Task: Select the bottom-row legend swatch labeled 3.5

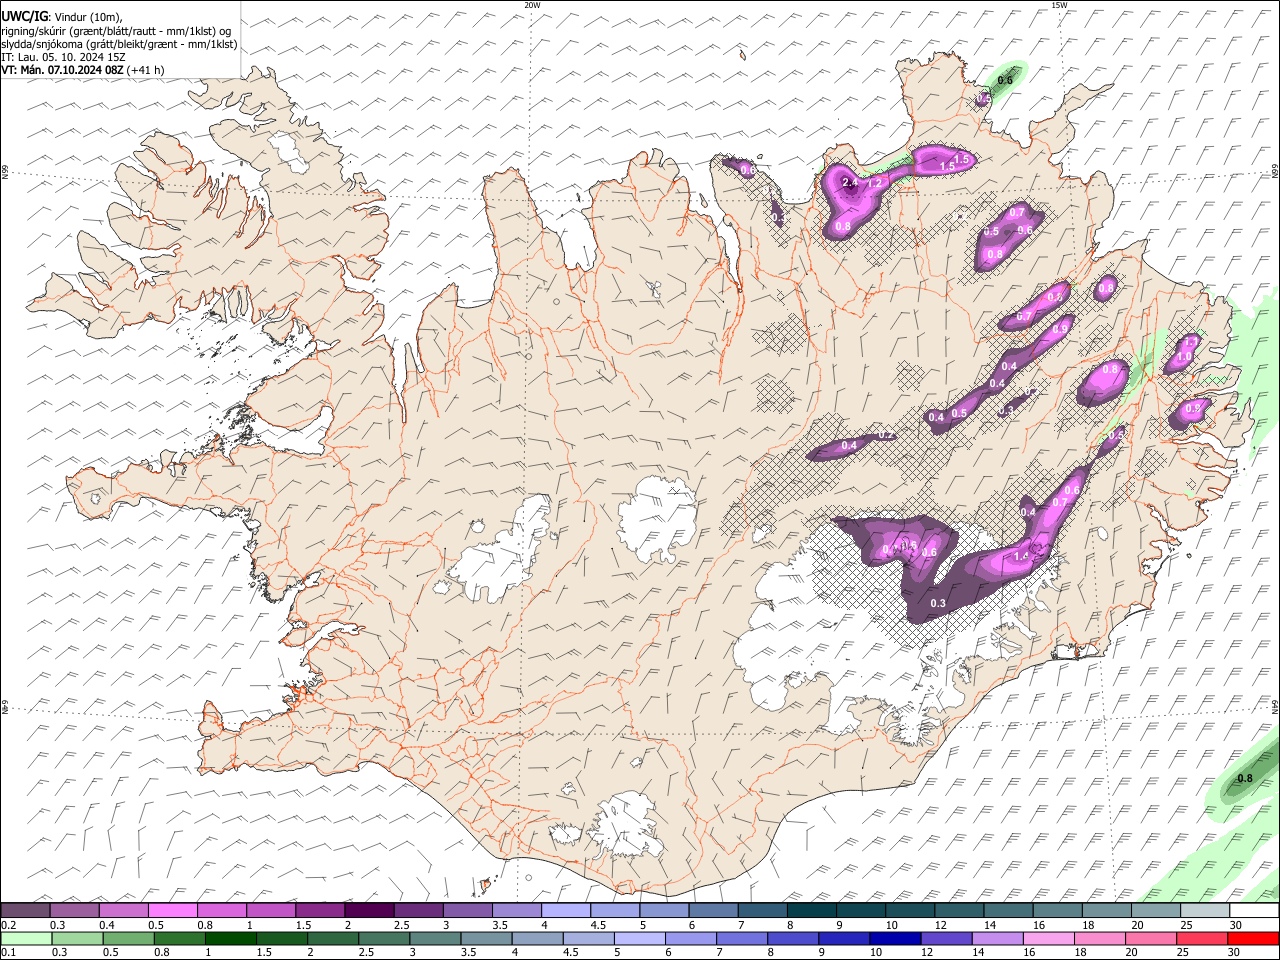Action: pos(486,938)
